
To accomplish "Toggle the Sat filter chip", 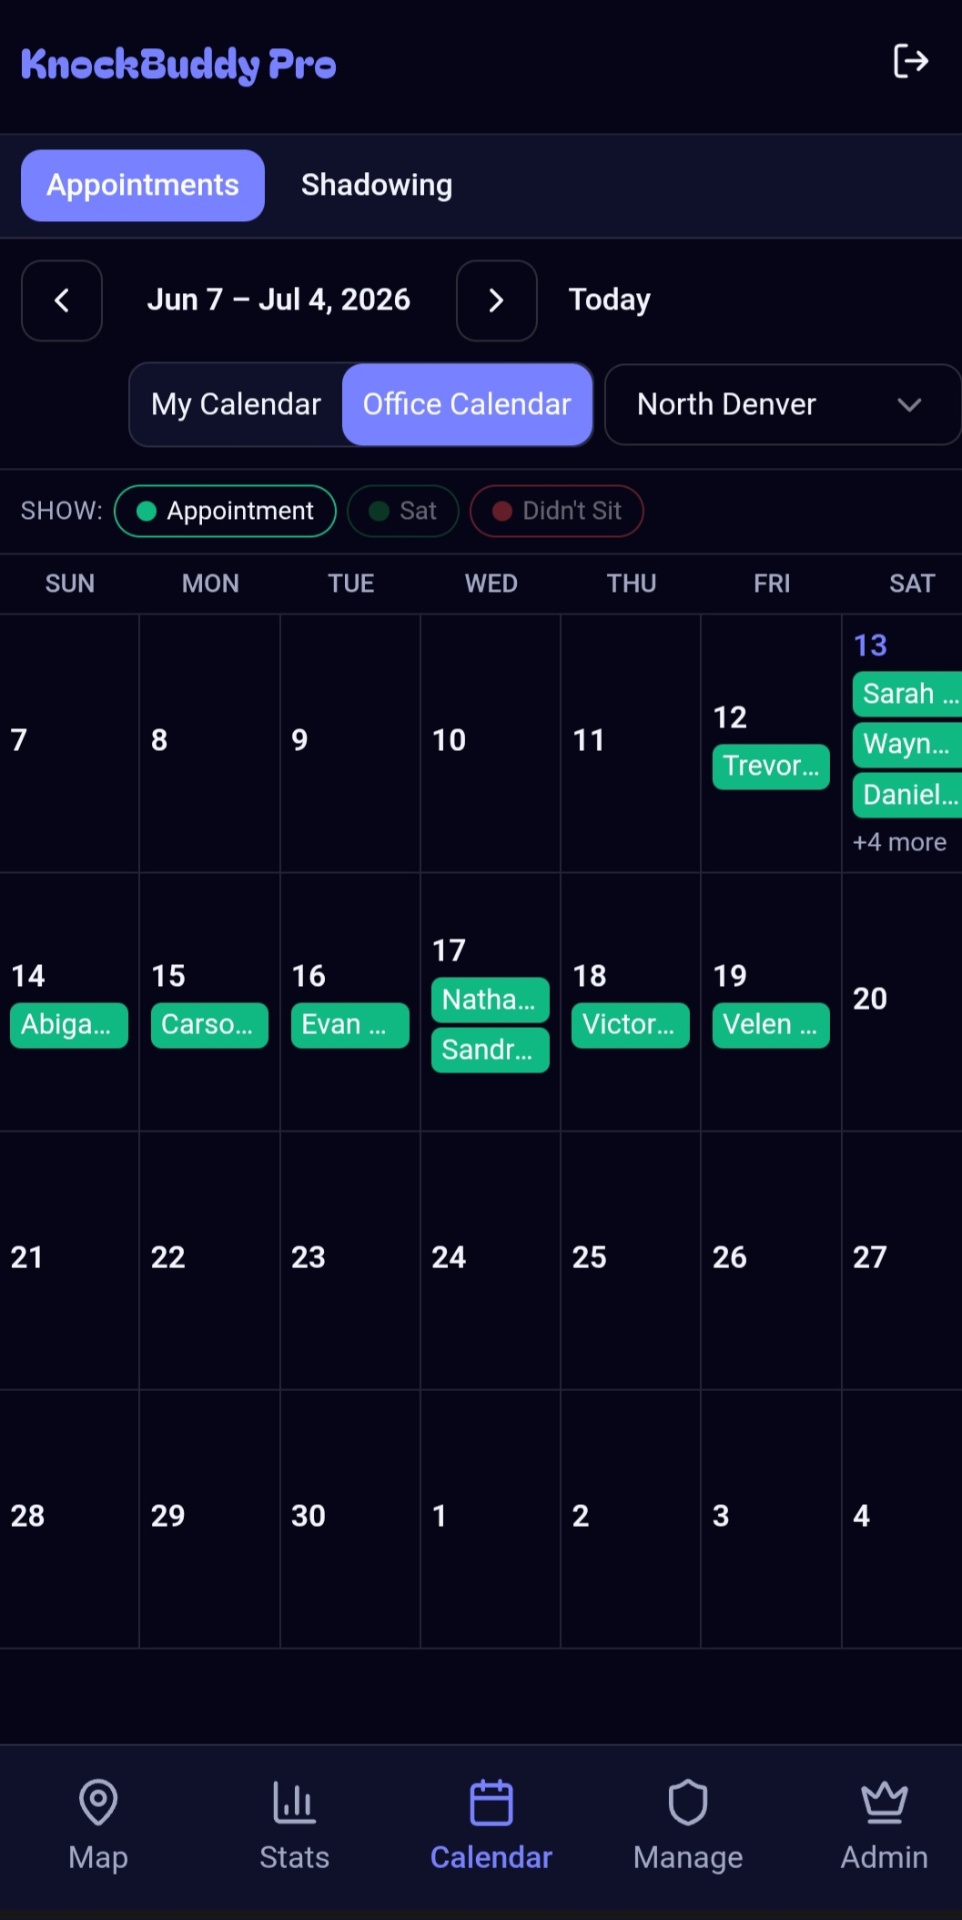I will tap(403, 511).
